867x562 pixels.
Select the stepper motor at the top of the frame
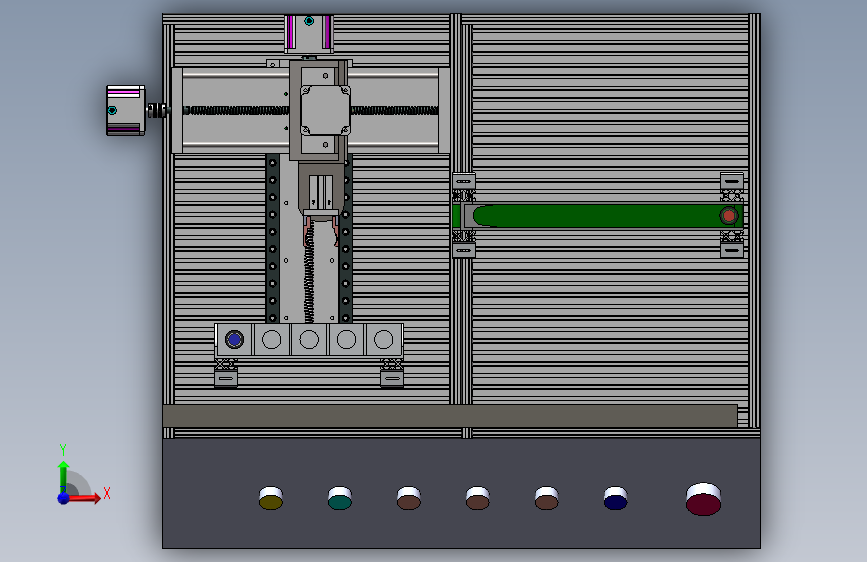[309, 34]
